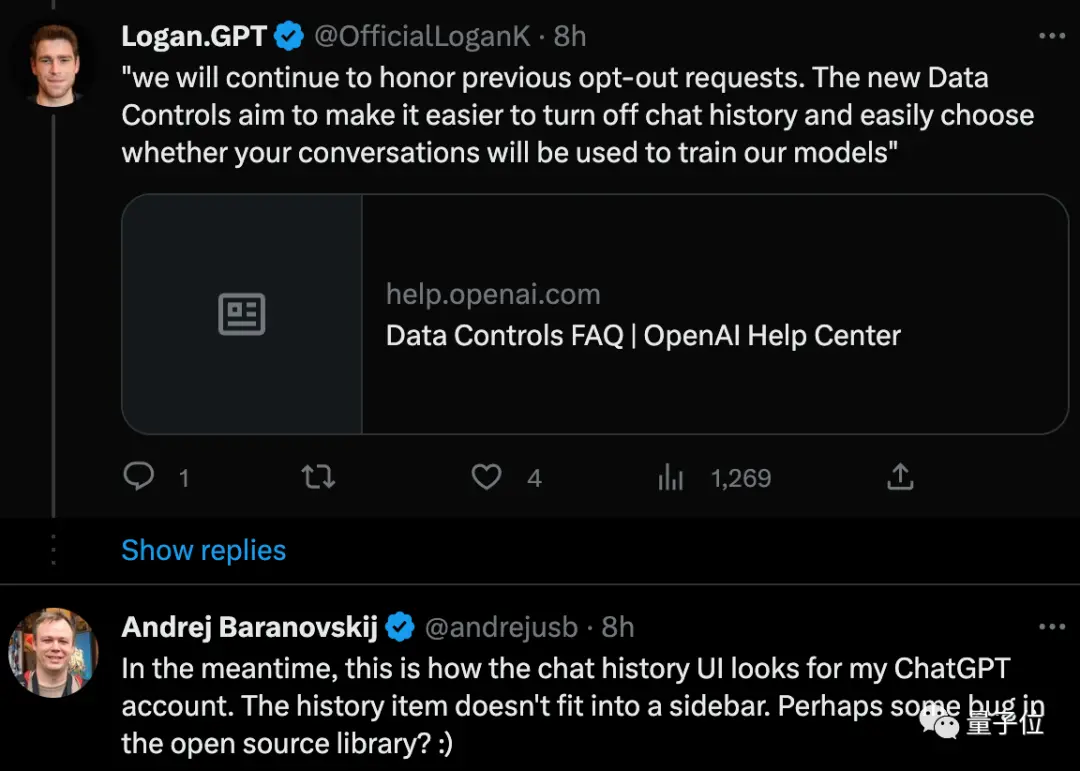Click the article icon in link card

(x=242, y=314)
